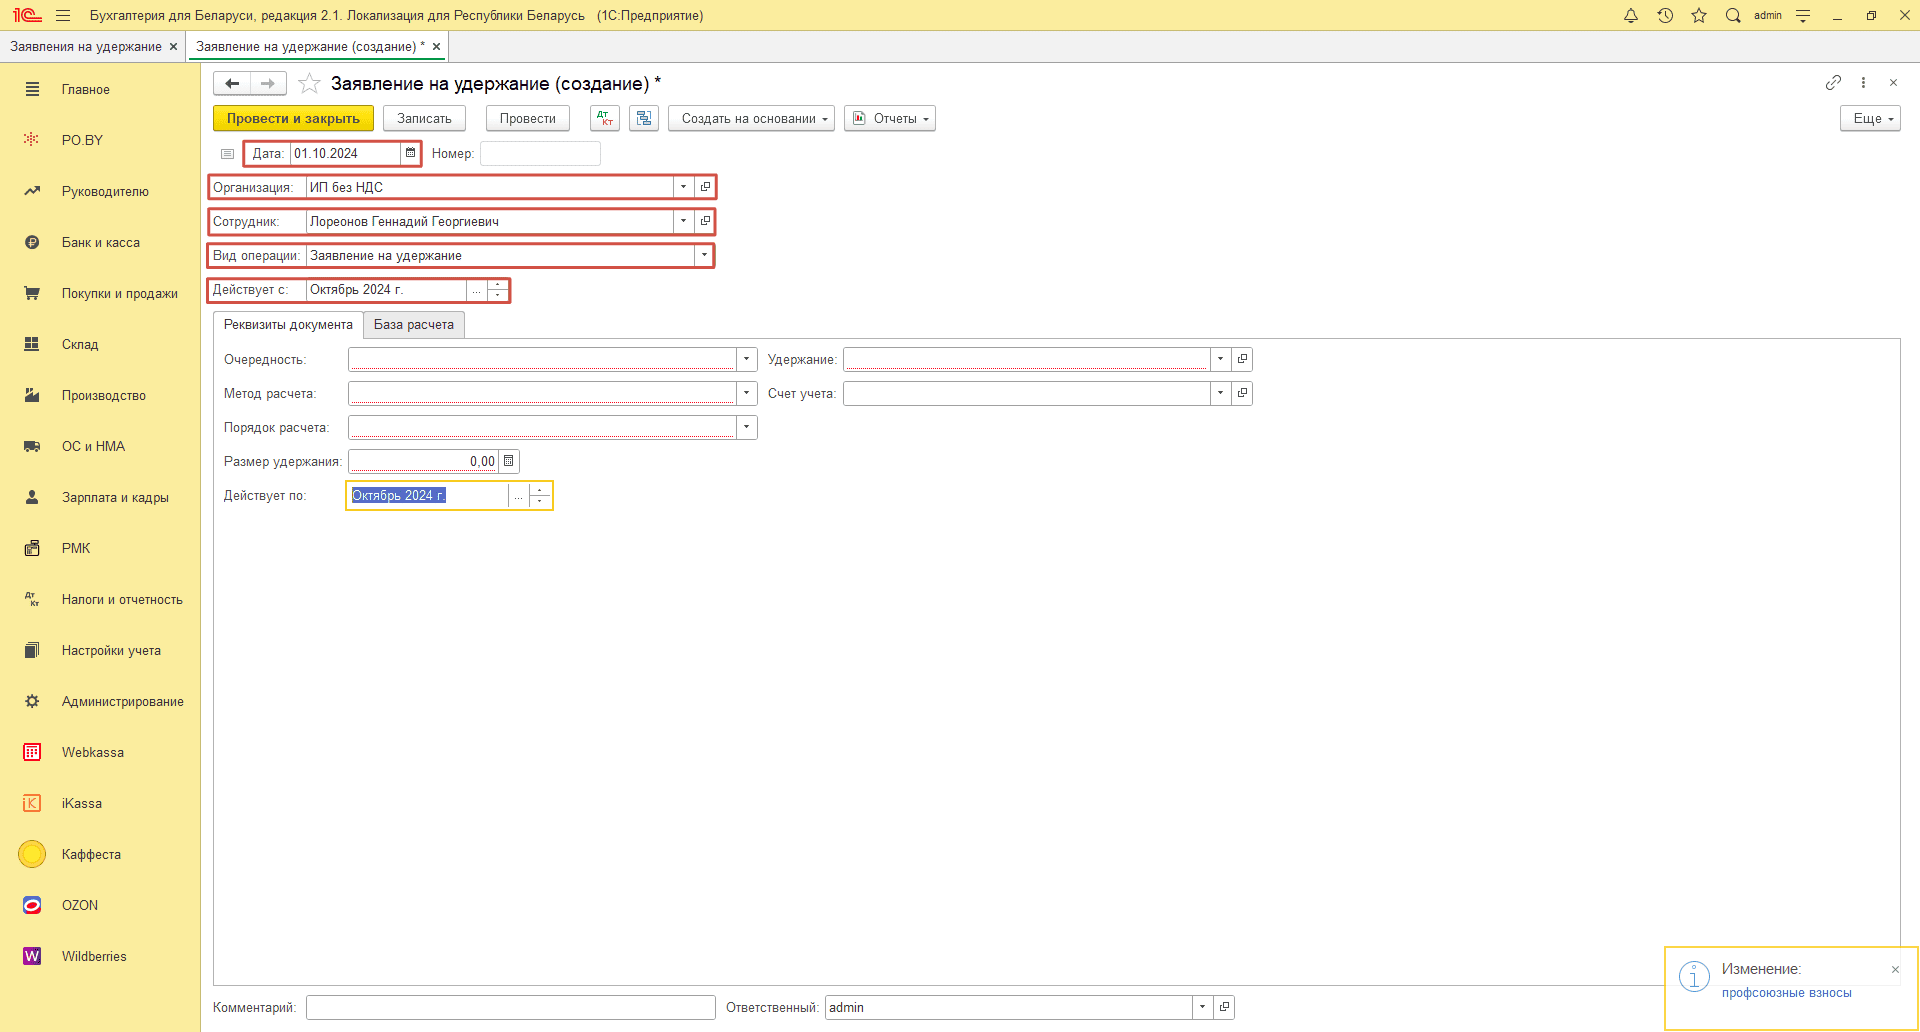
Task: Expand Очередность dropdown
Action: (x=746, y=359)
